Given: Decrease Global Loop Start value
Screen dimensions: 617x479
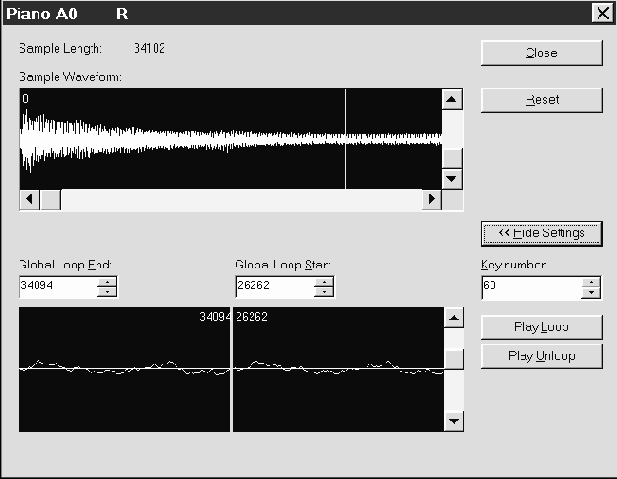Looking at the screenshot, I should click(323, 293).
